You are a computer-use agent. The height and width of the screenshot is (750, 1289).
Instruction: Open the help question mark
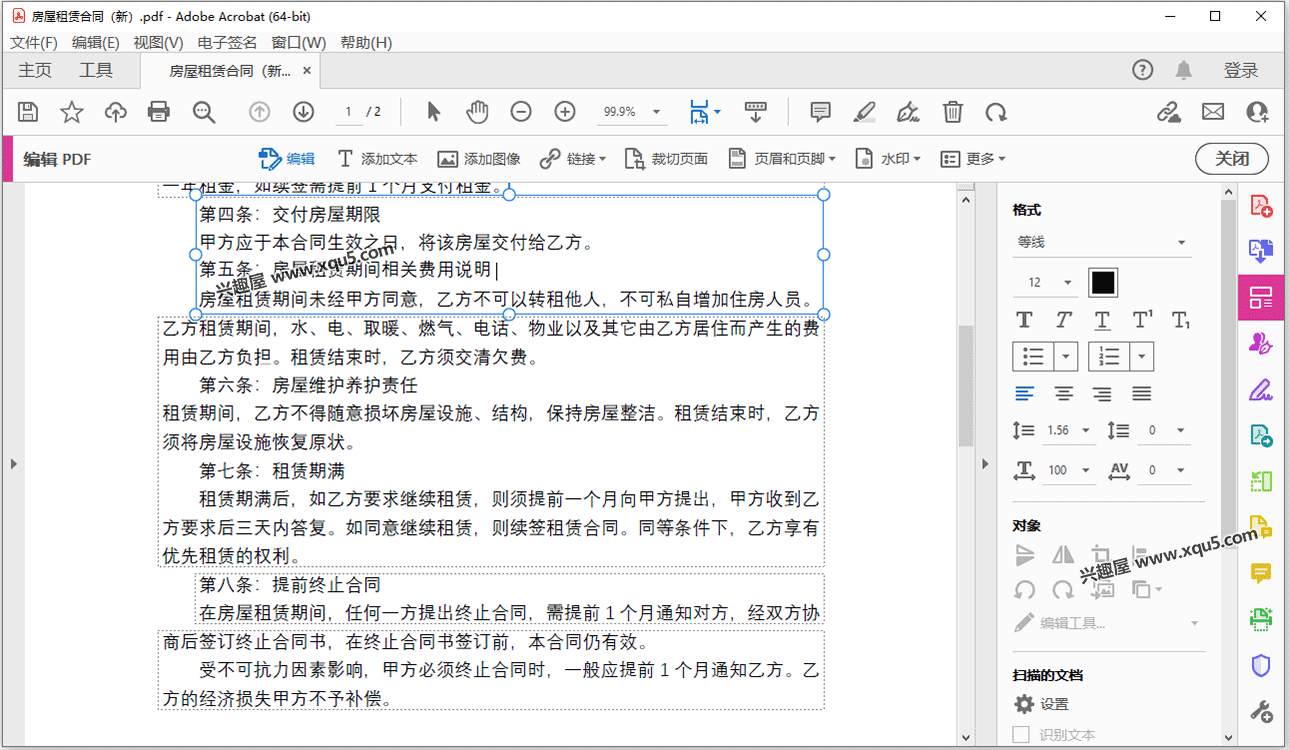click(1143, 70)
